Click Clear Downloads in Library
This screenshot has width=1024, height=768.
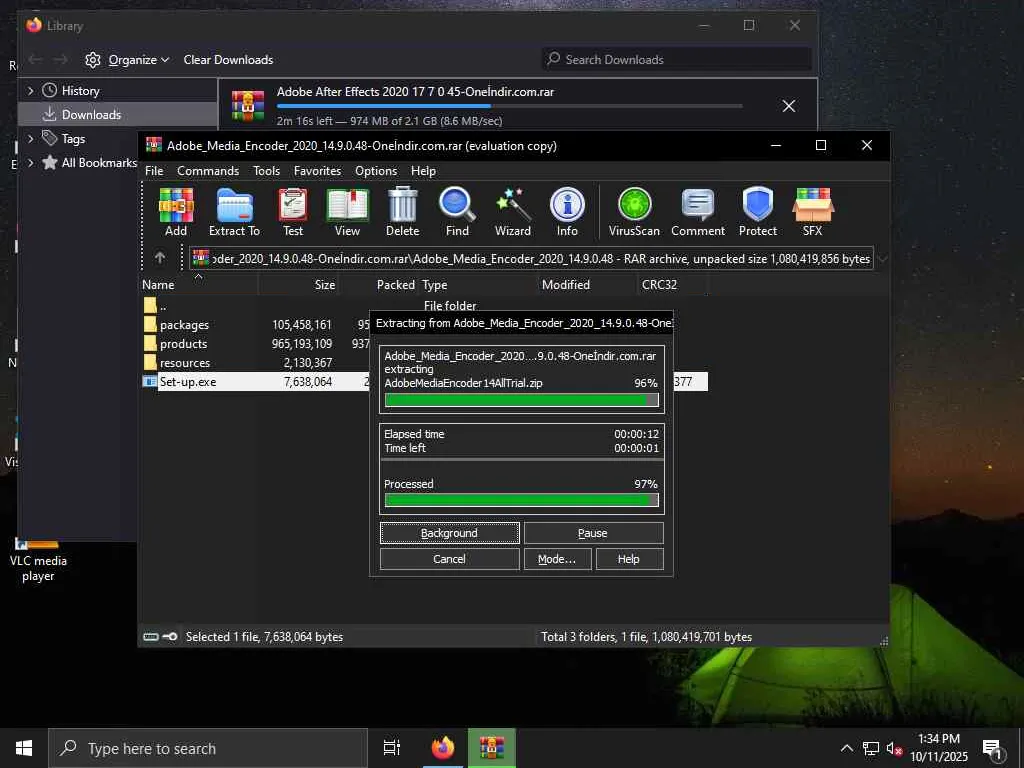228,59
